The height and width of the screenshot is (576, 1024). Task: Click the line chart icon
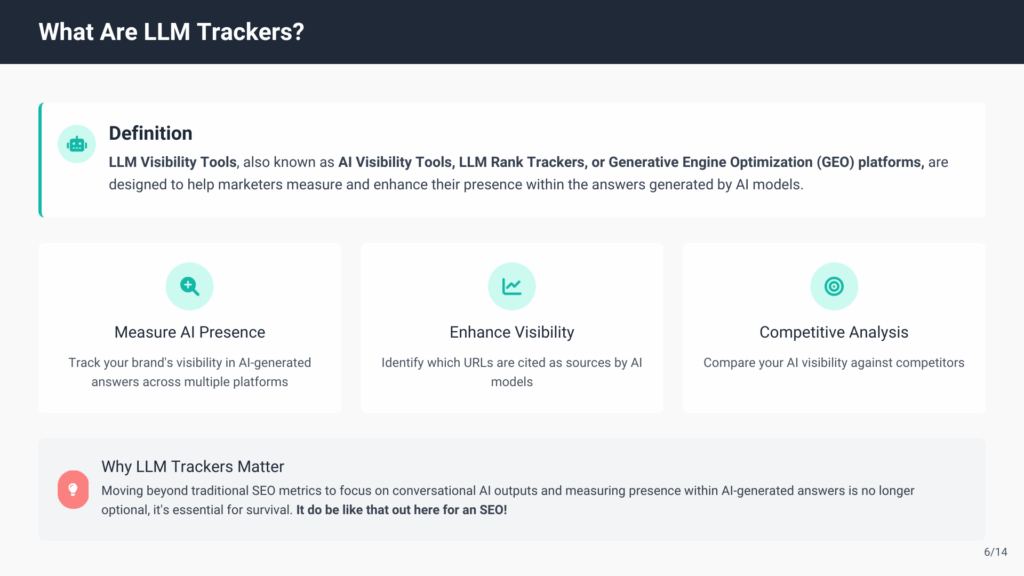[512, 286]
